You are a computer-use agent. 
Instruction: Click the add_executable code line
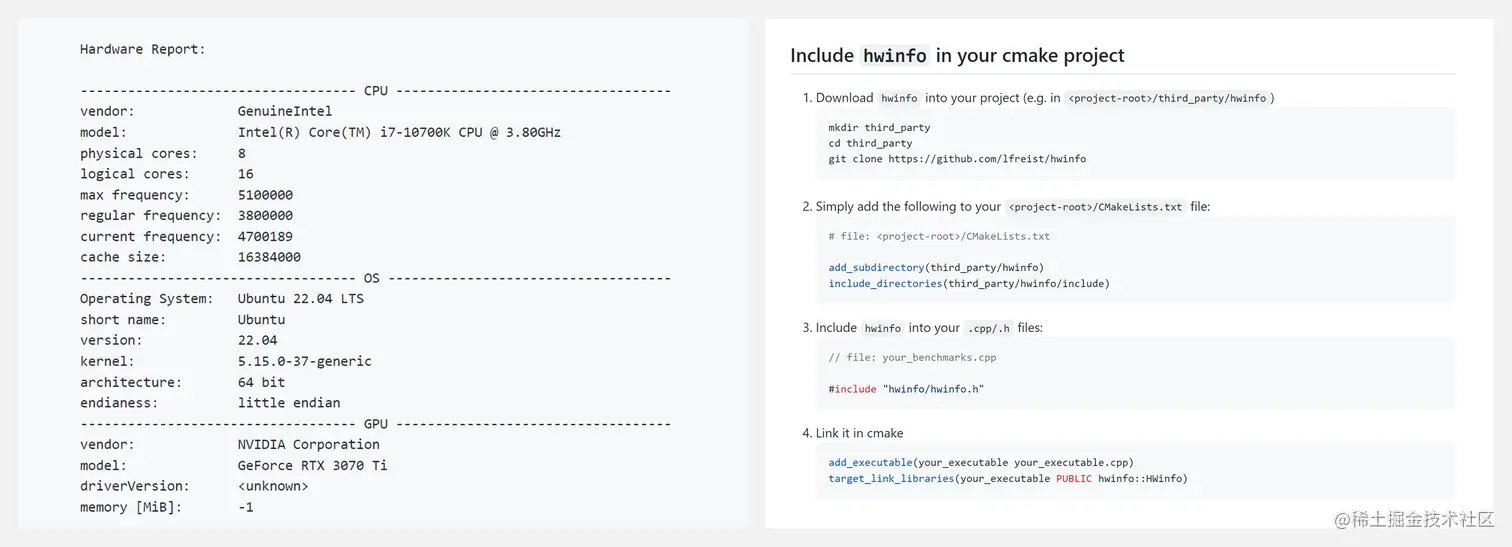click(981, 463)
